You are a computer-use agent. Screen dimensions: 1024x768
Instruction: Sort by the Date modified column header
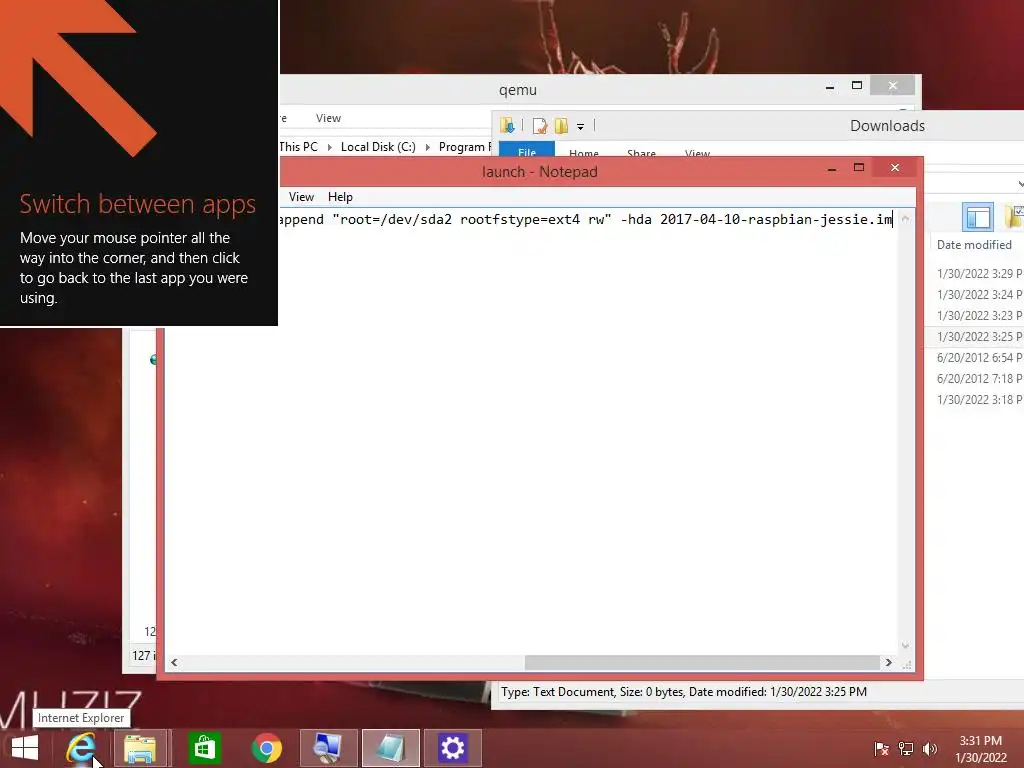coord(976,245)
